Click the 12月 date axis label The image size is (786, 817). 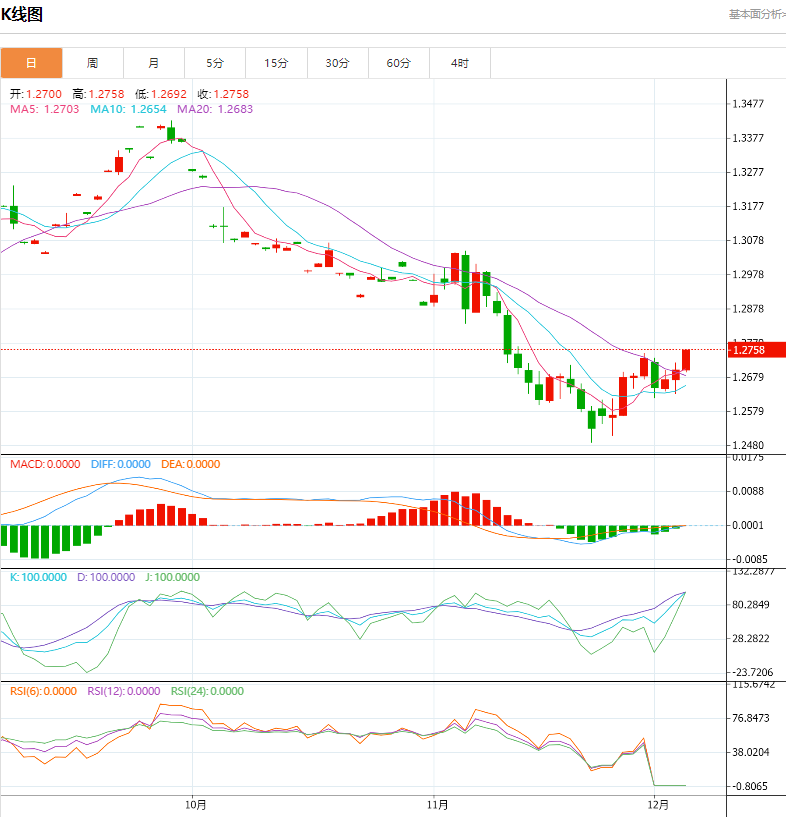point(658,805)
